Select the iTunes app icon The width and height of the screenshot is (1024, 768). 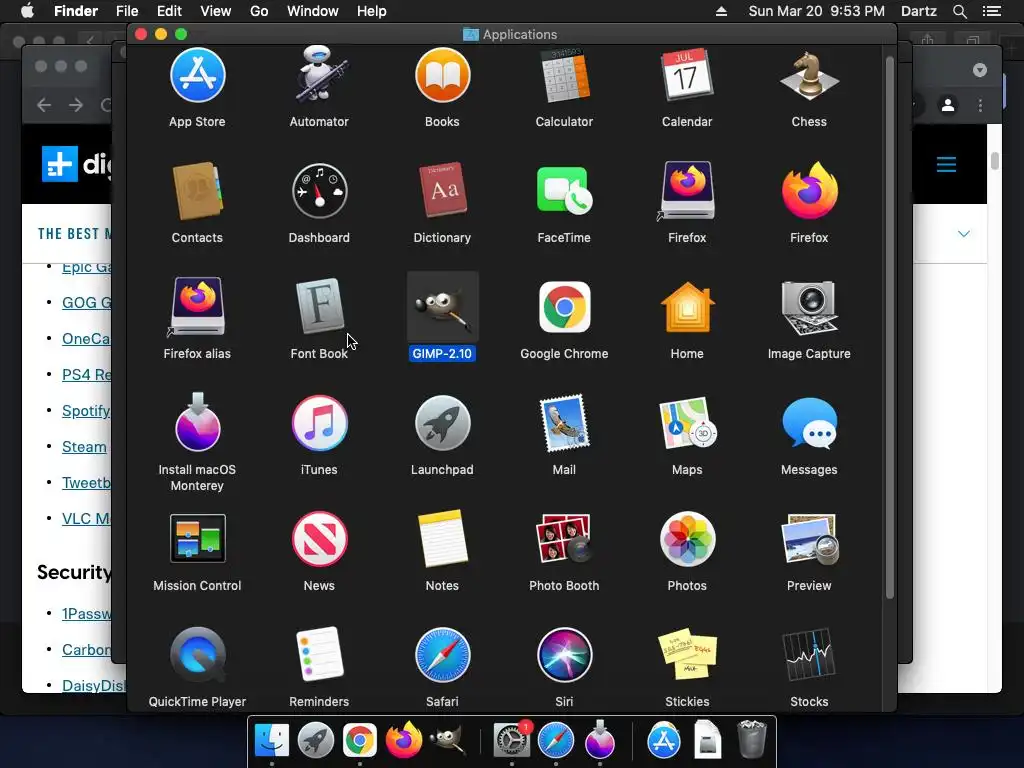319,423
